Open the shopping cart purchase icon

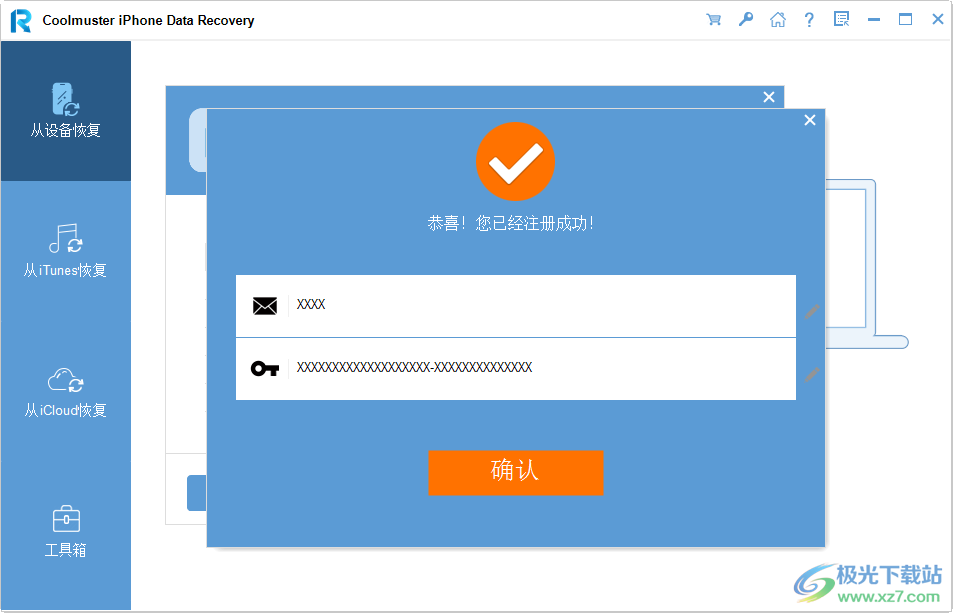tap(714, 20)
